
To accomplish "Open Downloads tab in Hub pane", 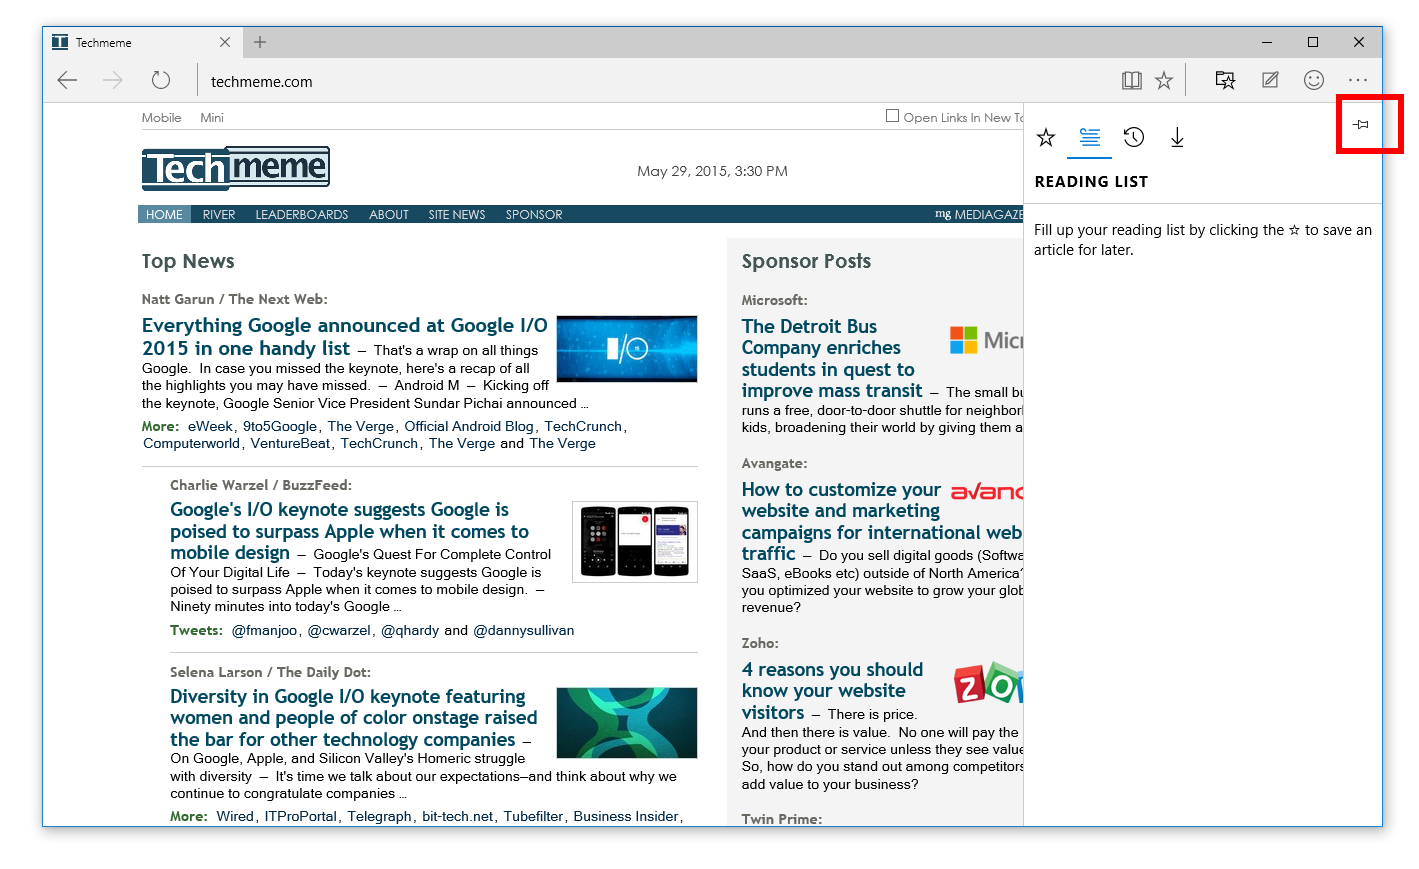I will [1177, 138].
